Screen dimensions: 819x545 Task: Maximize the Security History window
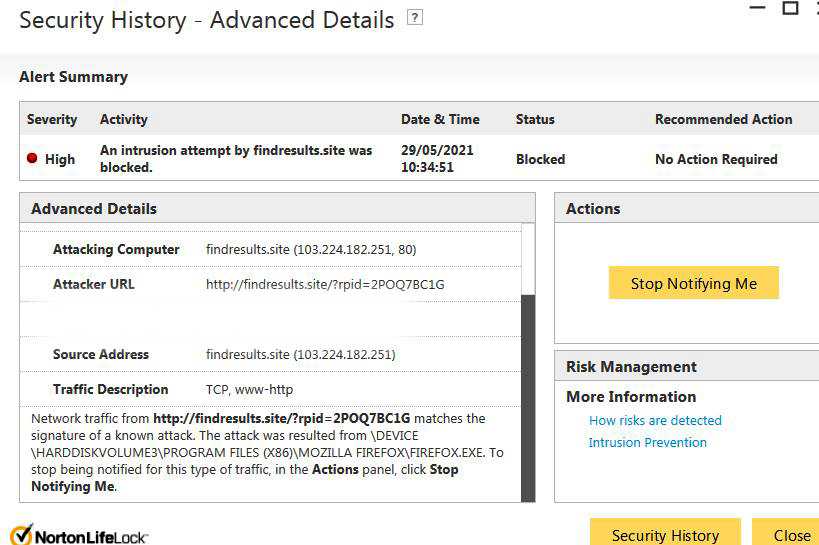tap(790, 8)
